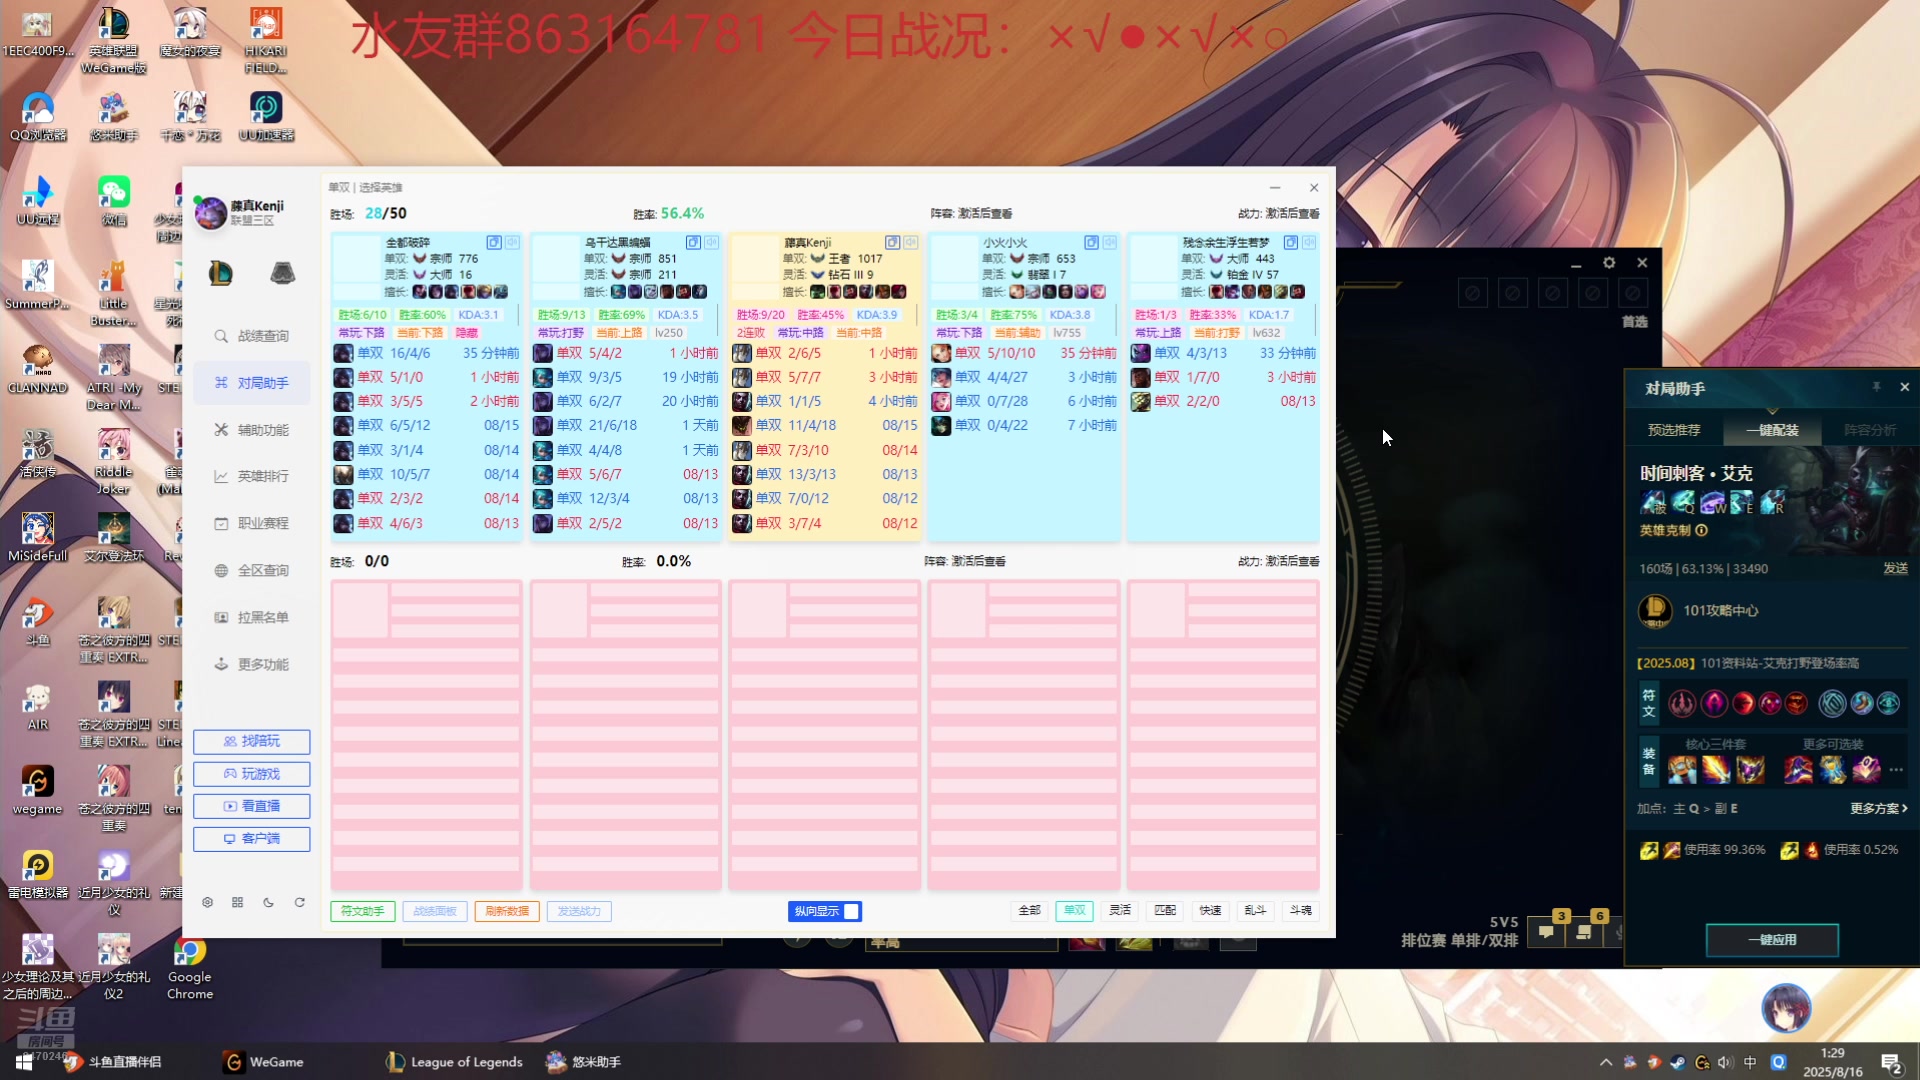
Task: Select the 乱斗 queue filter
Action: [1255, 911]
